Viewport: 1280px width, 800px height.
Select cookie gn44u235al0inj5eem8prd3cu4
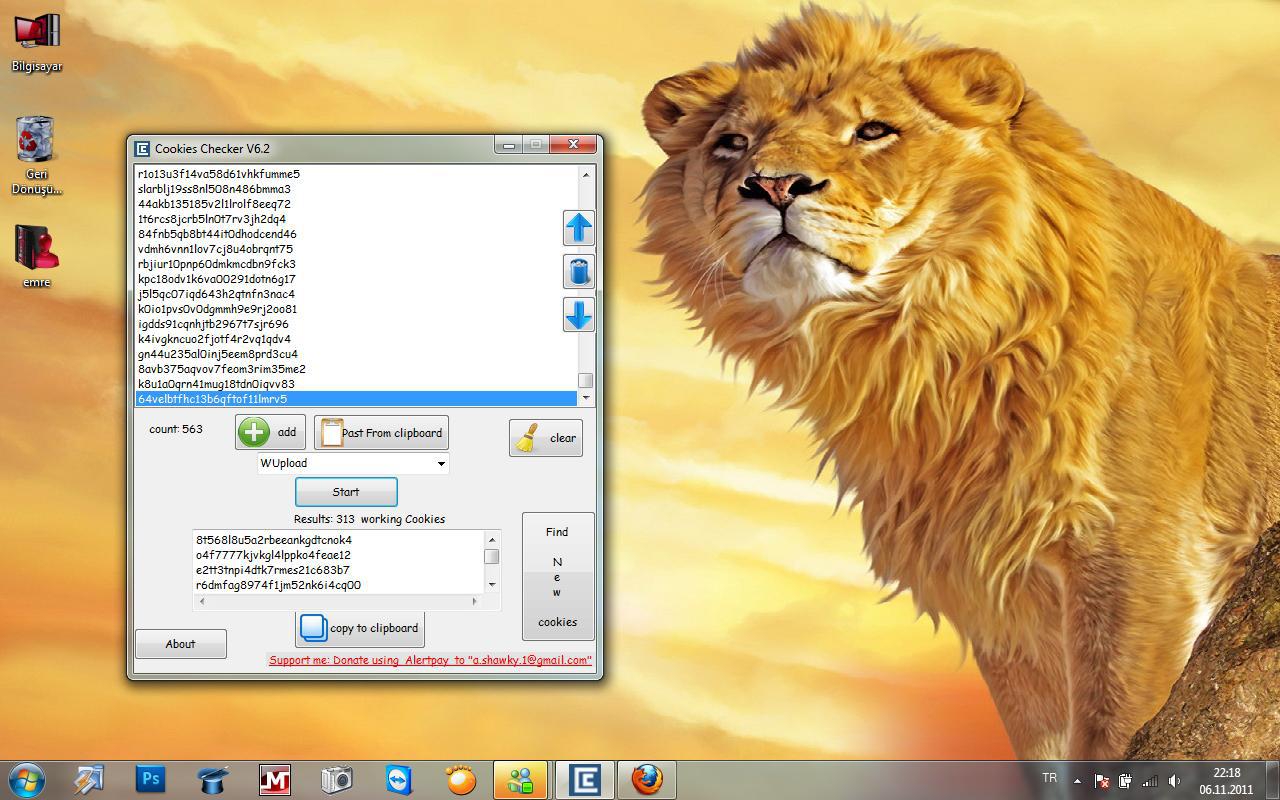pos(356,354)
